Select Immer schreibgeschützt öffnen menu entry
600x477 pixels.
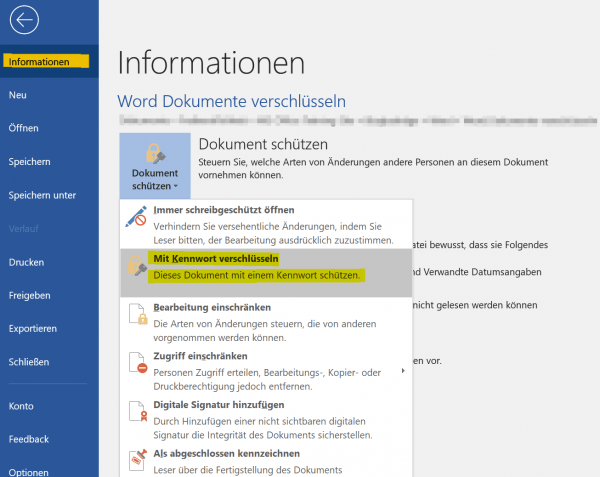coord(266,225)
